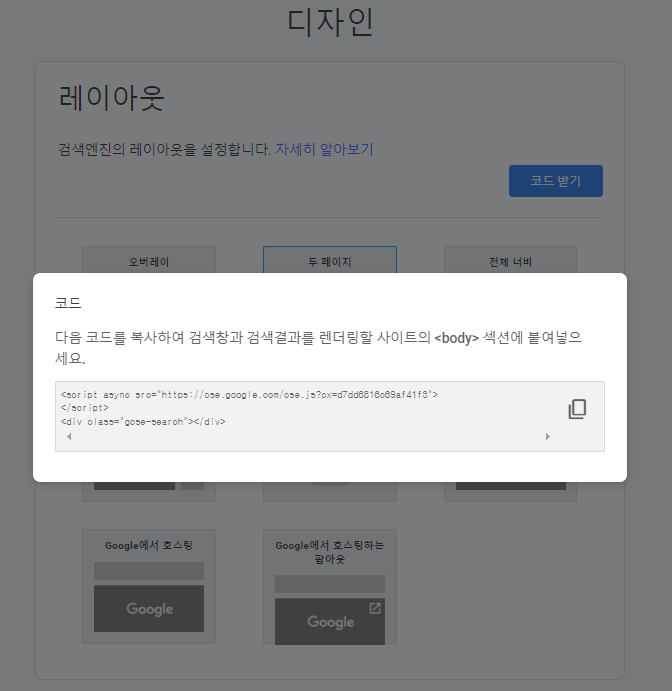Select the 전체 너비 layout option
This screenshot has width=672, height=691.
[510, 262]
